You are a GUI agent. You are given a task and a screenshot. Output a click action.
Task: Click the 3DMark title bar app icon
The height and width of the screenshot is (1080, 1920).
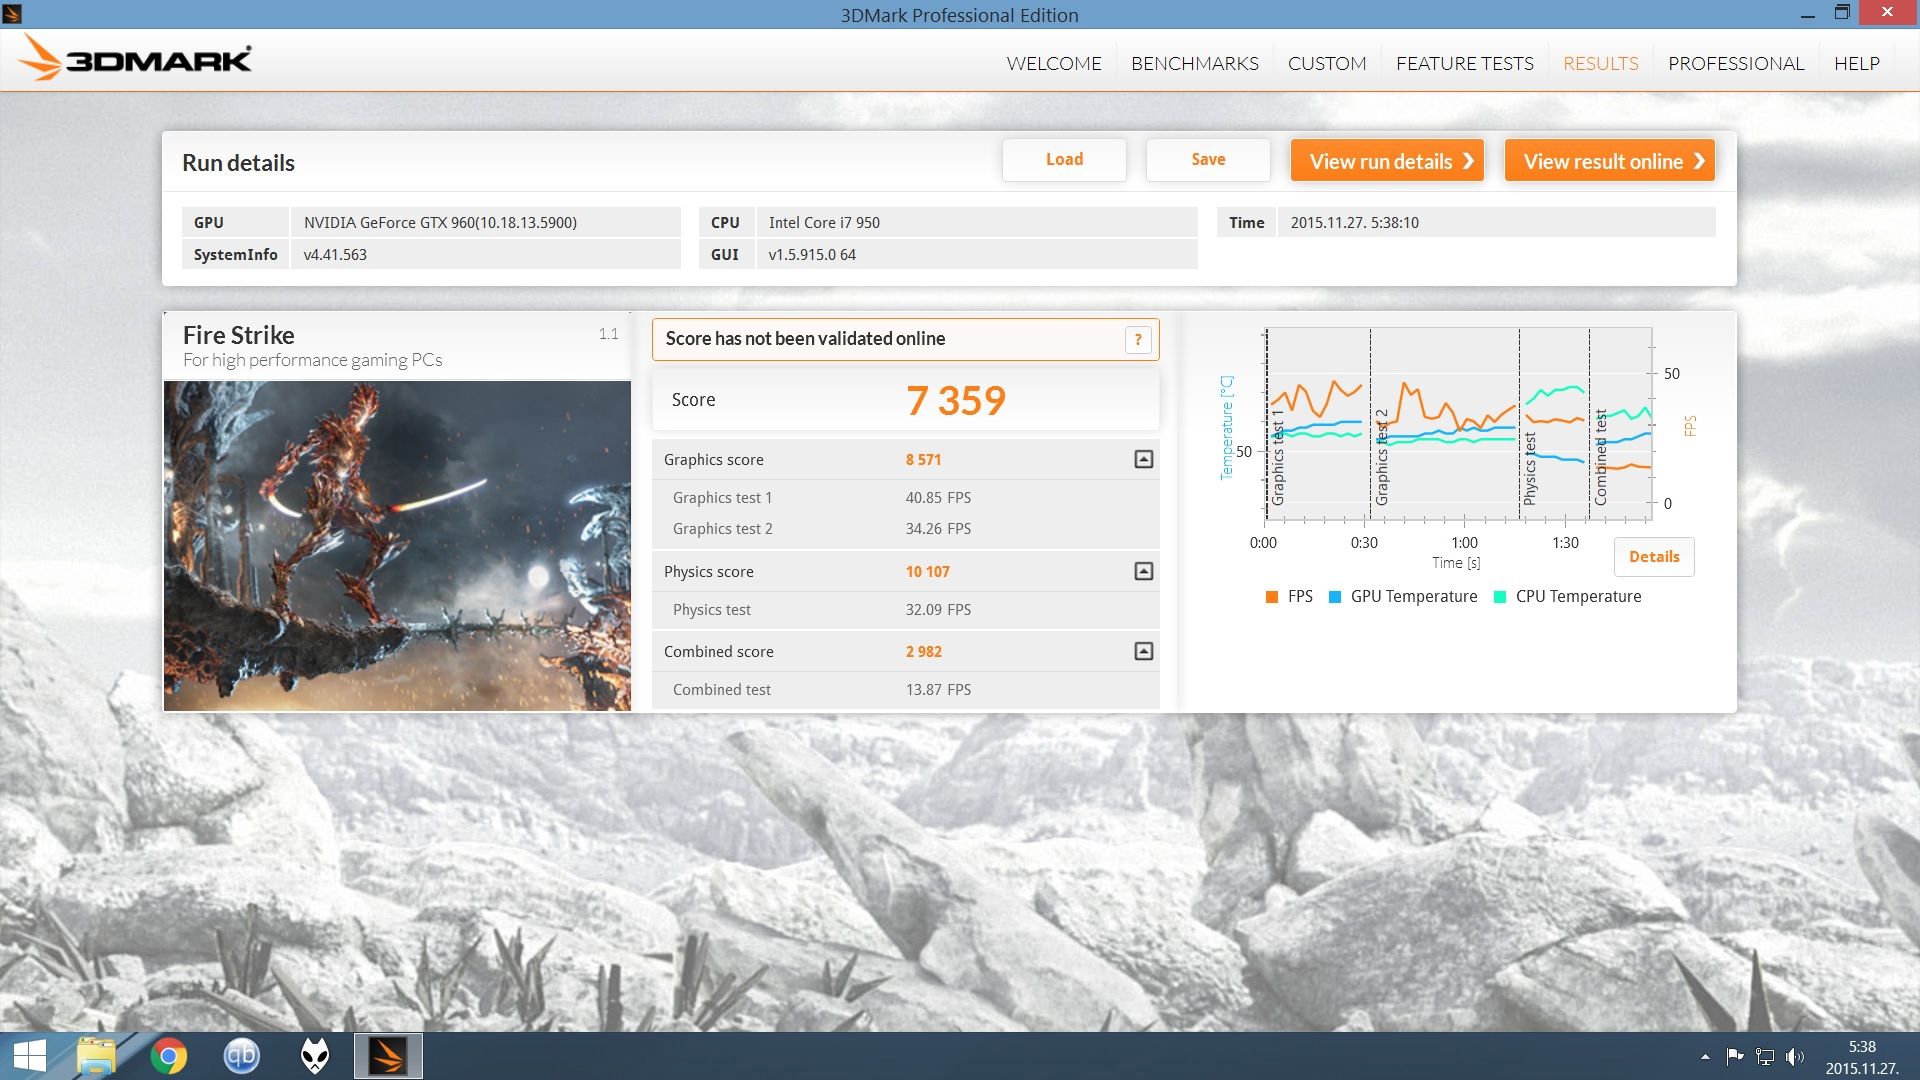[x=12, y=14]
